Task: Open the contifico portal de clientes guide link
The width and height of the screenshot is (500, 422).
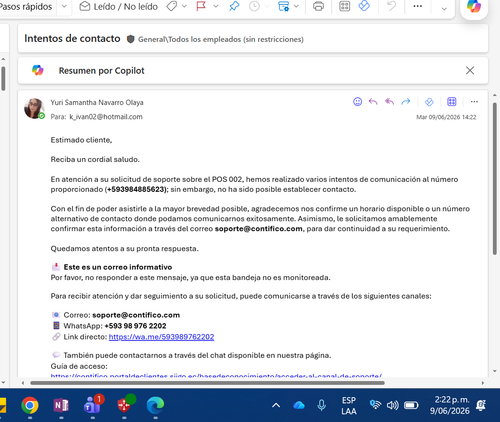Action: click(x=216, y=375)
